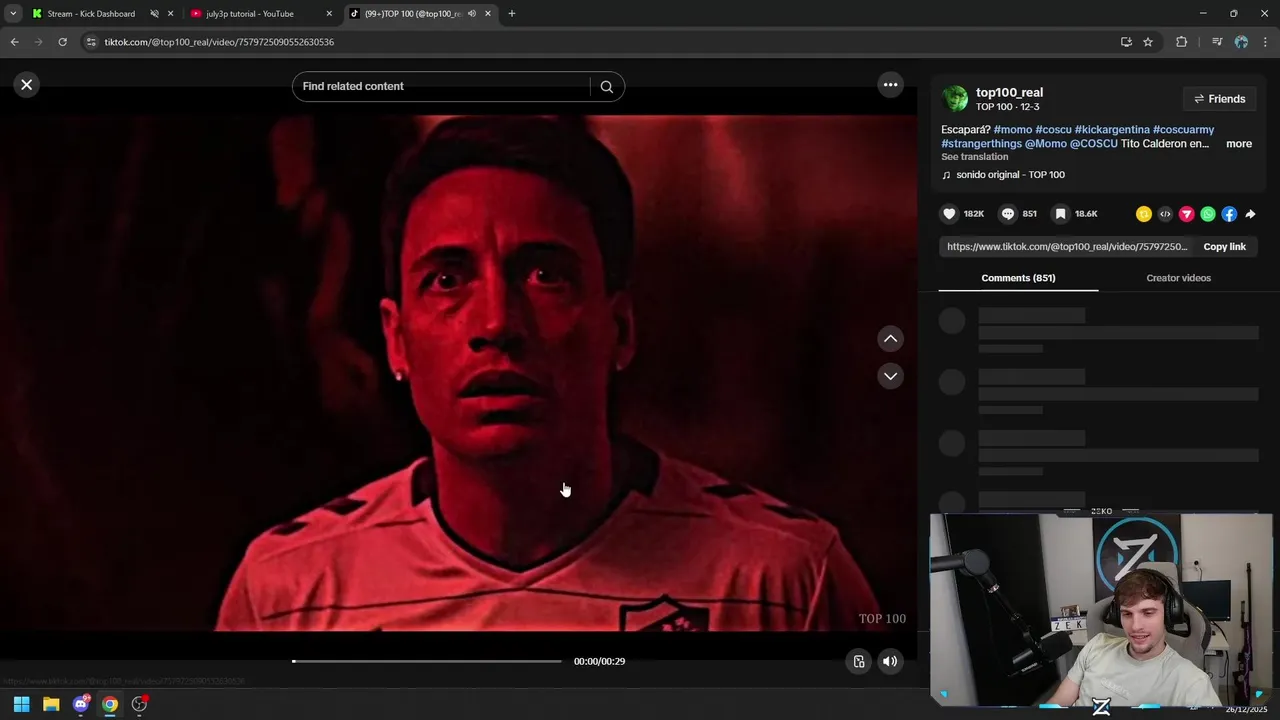Open Chrome profile avatar
The width and height of the screenshot is (1280, 720).
click(1241, 42)
